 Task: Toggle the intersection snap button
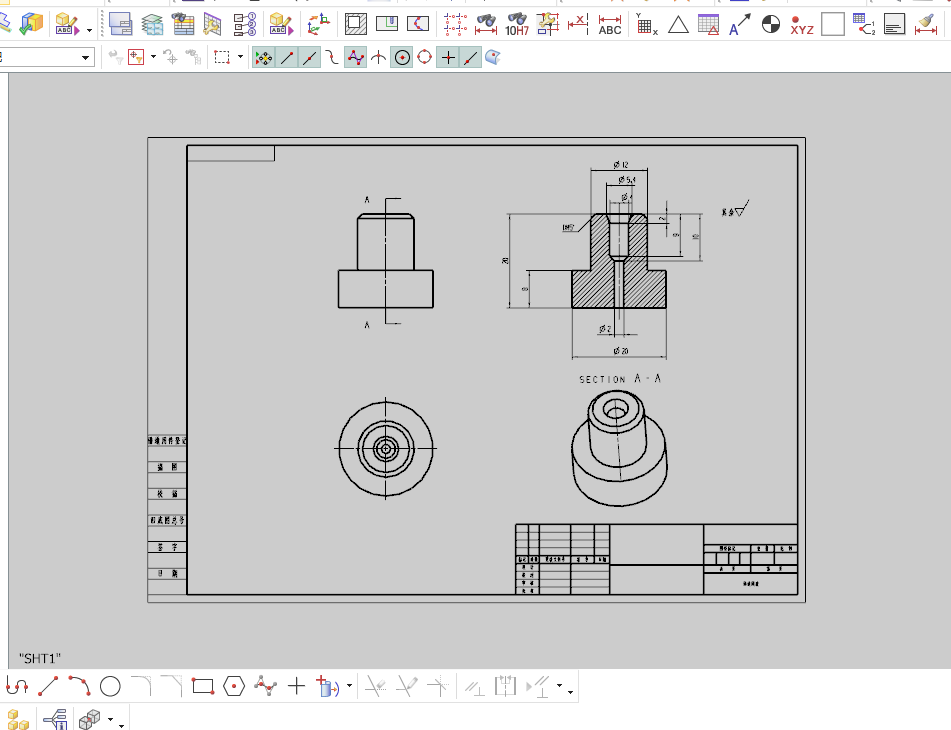pos(378,58)
